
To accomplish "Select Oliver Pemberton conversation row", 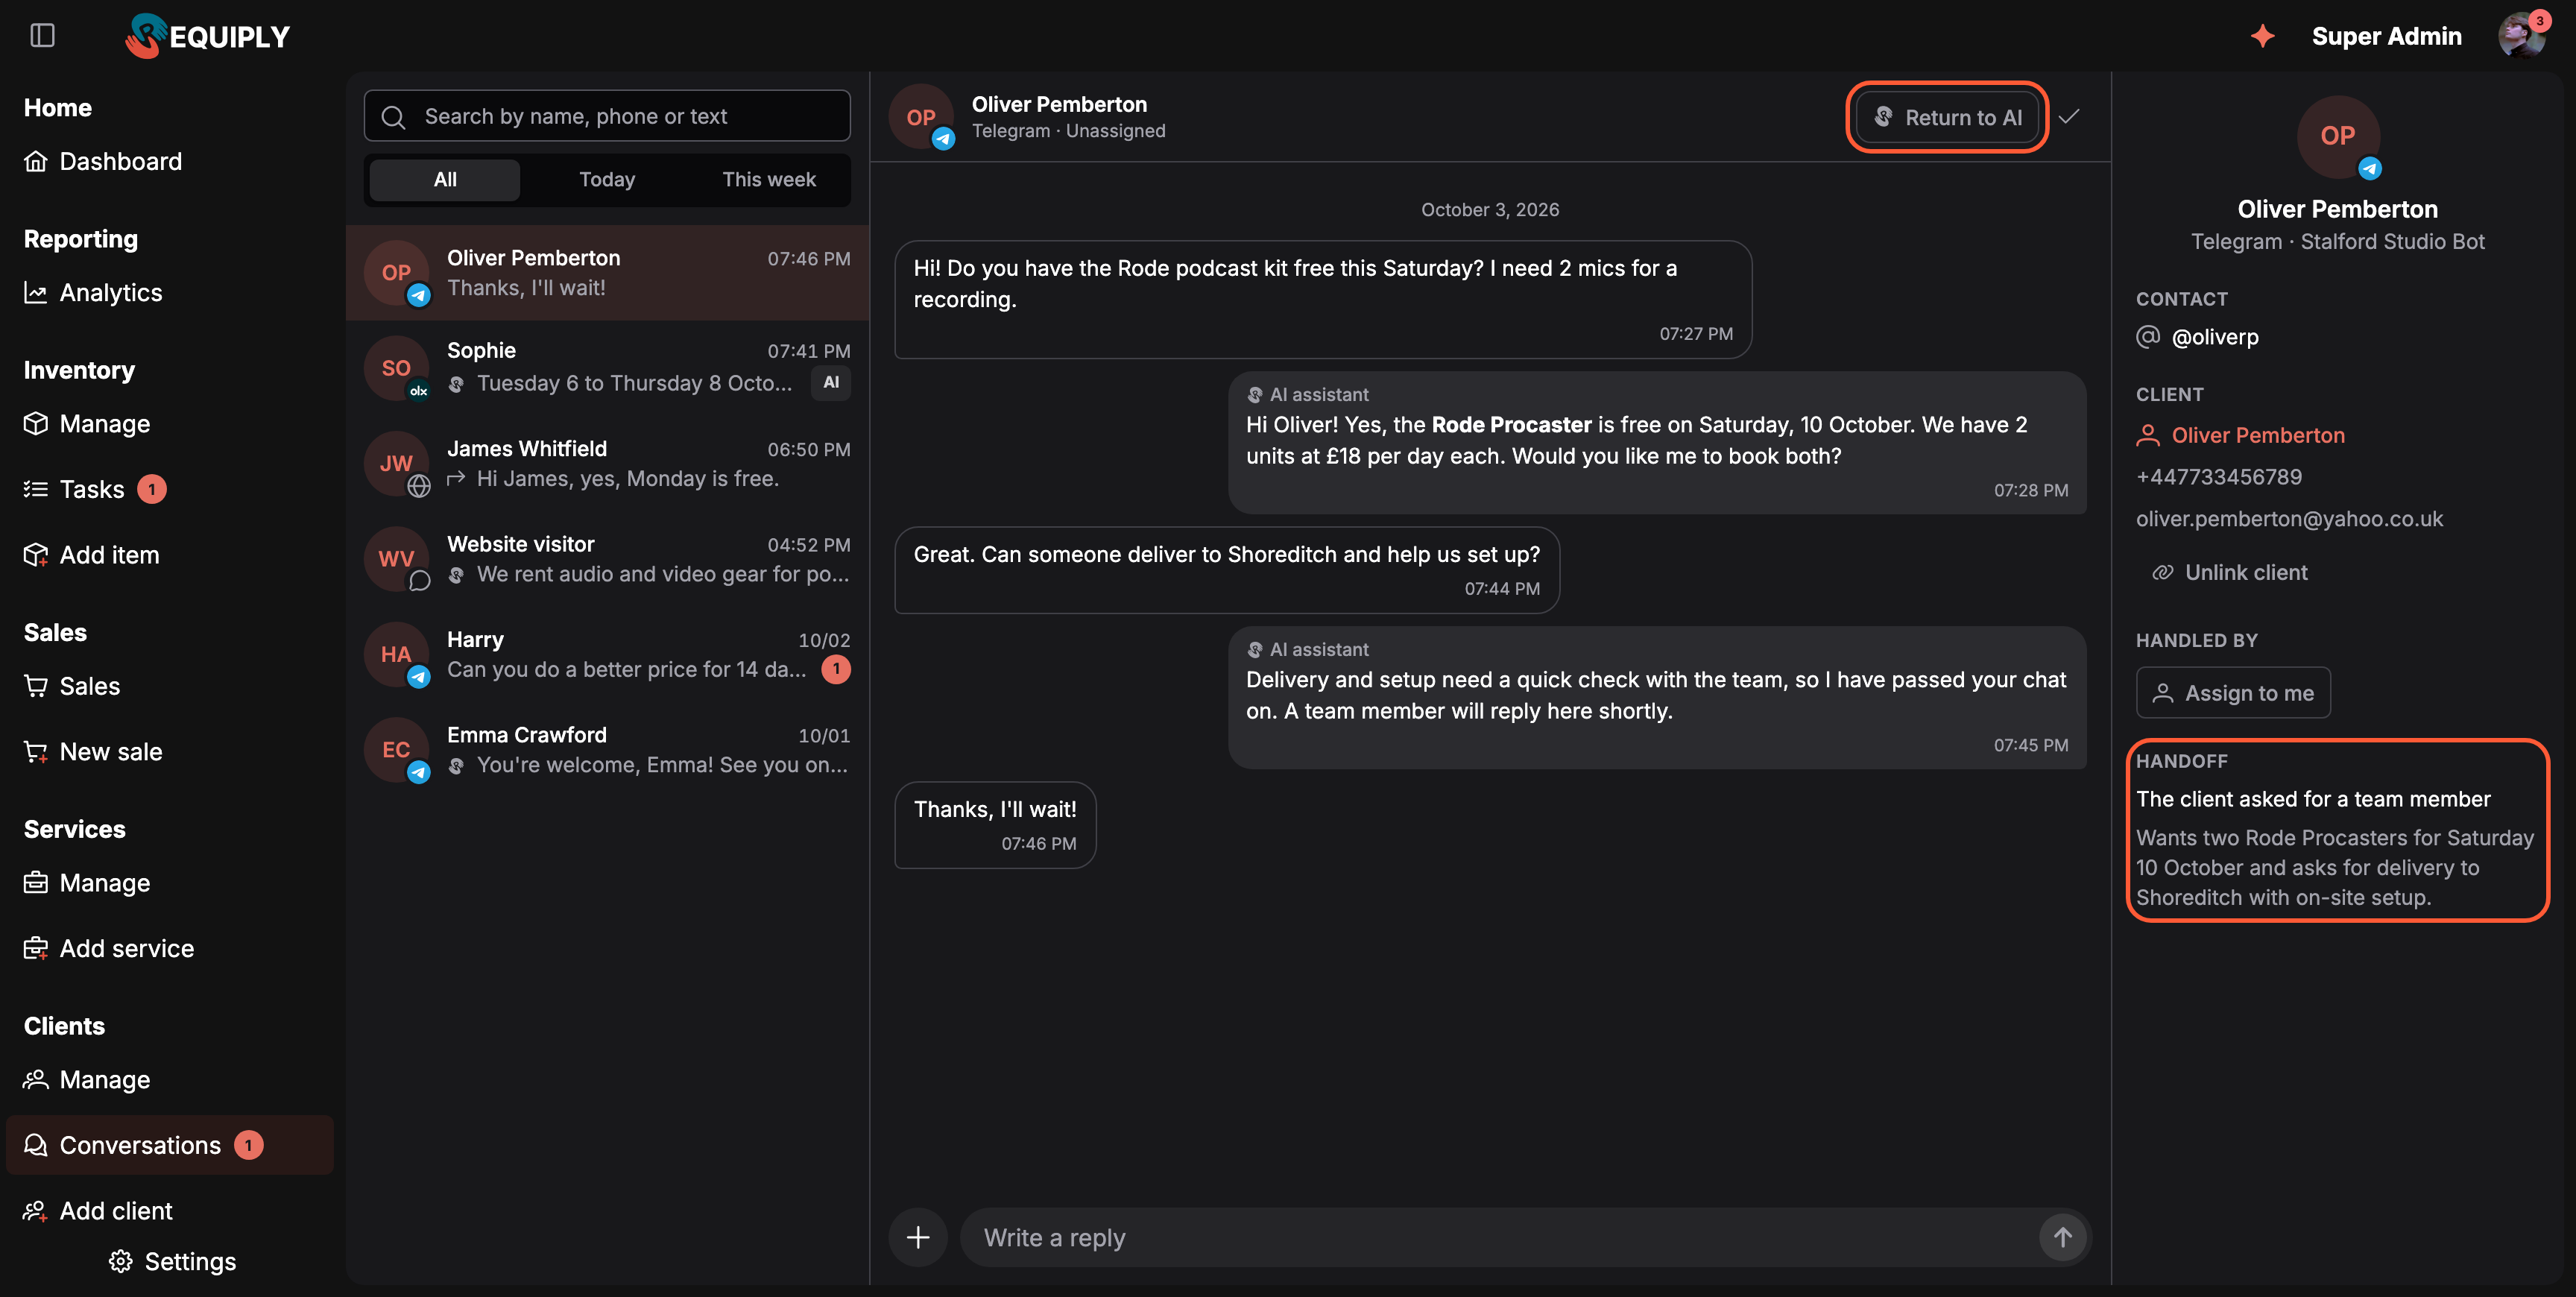I will [x=607, y=272].
